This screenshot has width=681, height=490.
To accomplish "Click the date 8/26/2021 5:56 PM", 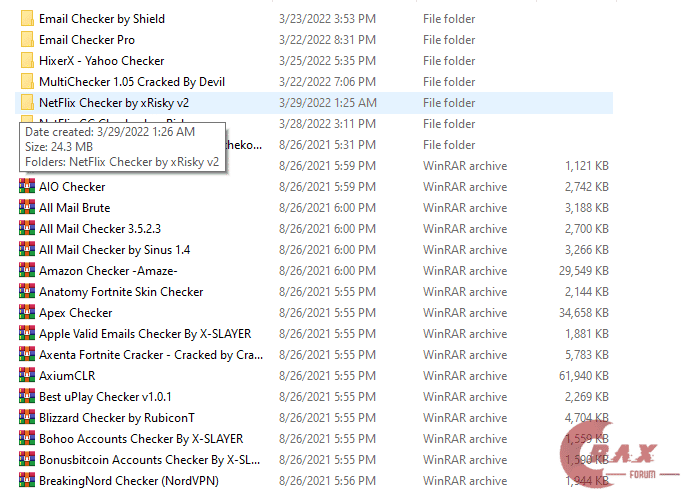I will (x=327, y=481).
